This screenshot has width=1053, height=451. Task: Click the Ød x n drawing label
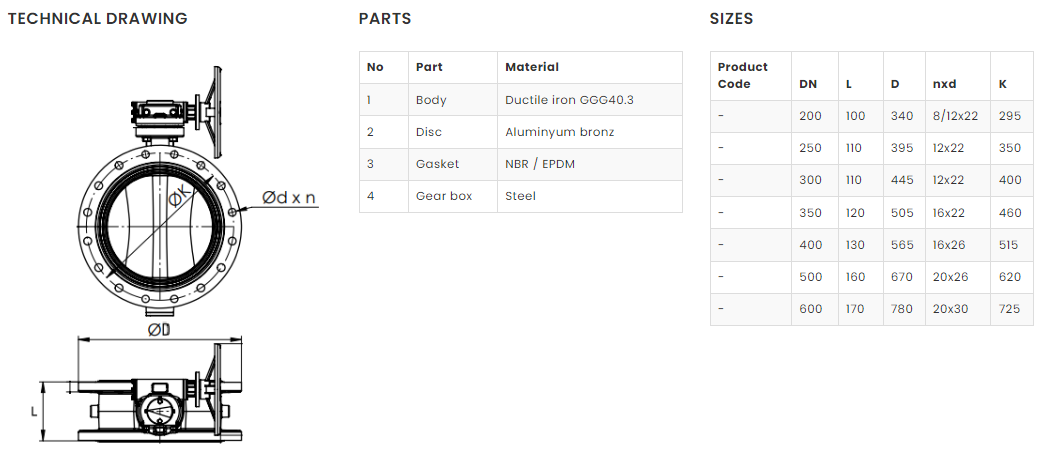(288, 197)
